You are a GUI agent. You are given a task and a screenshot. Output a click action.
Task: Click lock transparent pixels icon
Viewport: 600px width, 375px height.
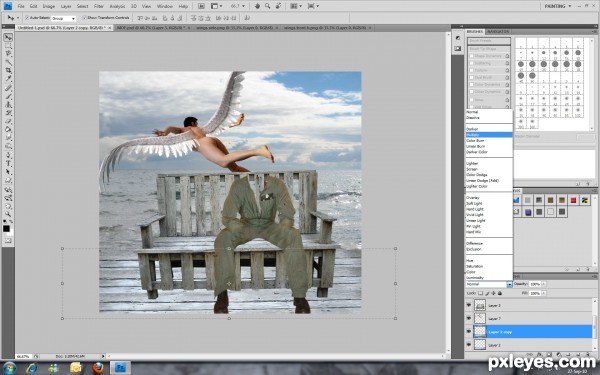pos(480,293)
